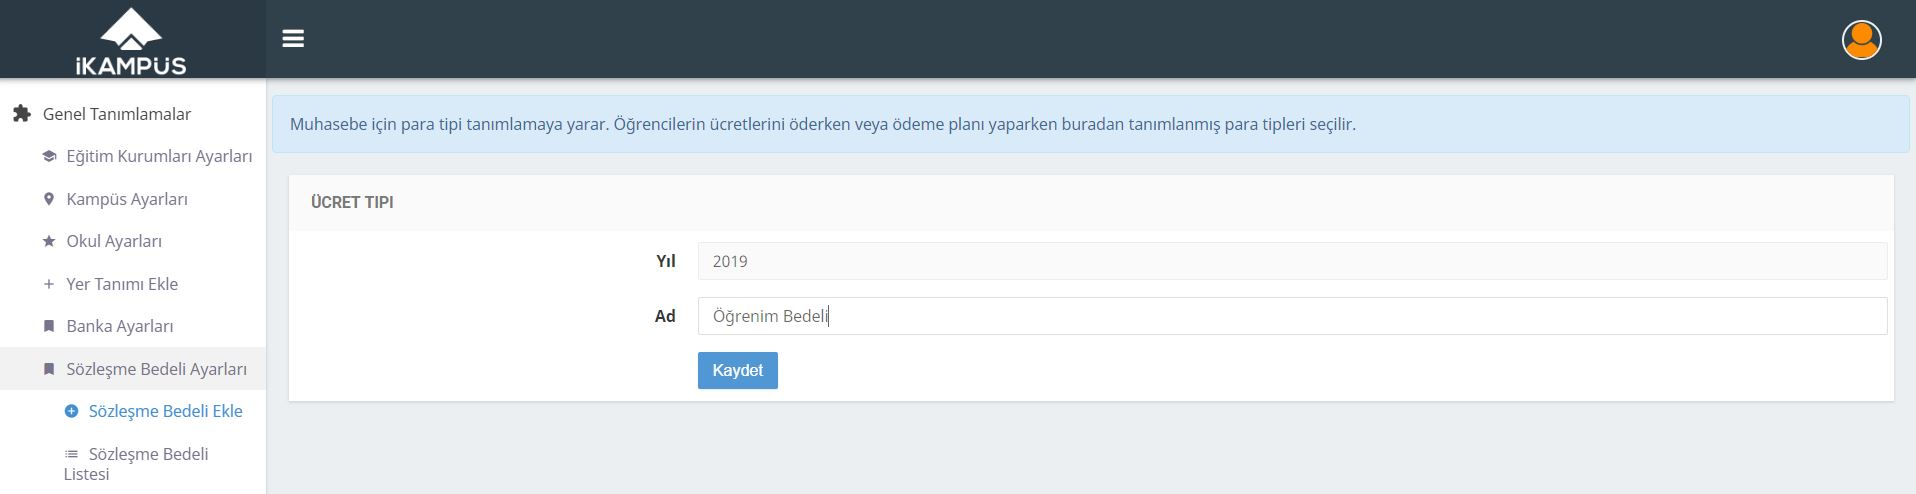The image size is (1916, 494).
Task: Click the list icon beside Sözleşme Bedeli Listesi
Action: tap(71, 454)
